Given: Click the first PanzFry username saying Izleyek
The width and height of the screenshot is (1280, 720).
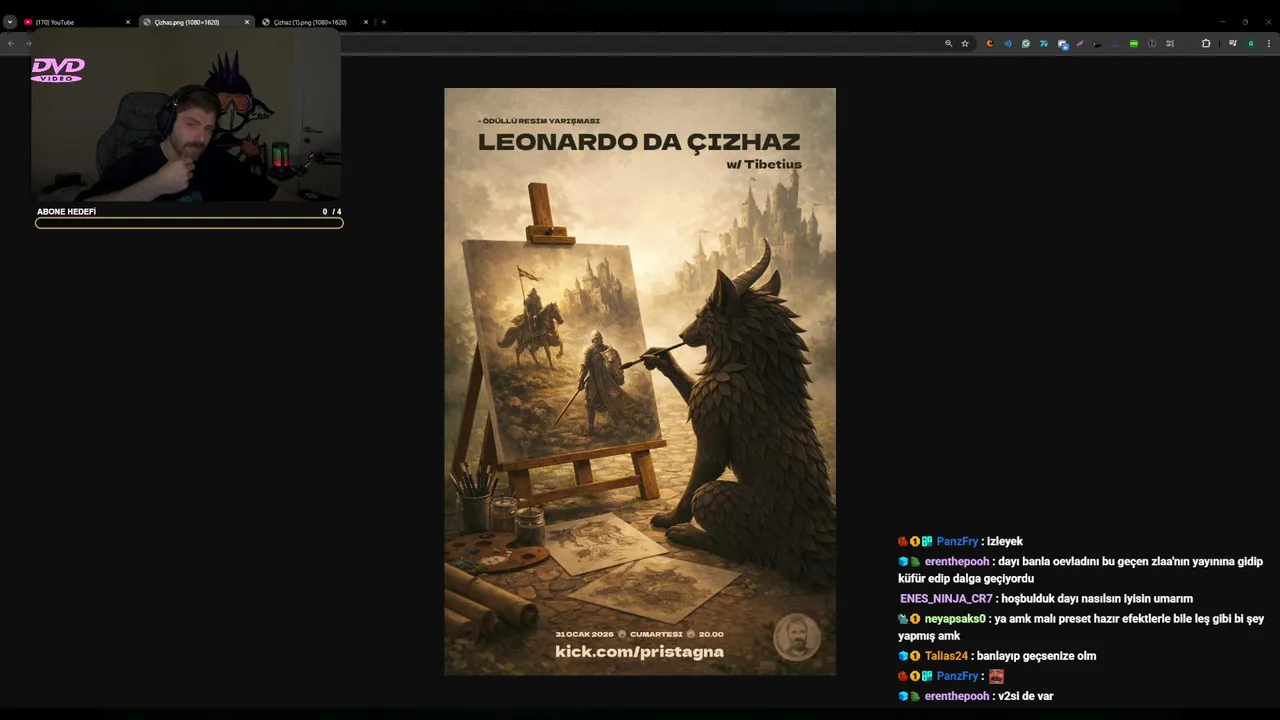Looking at the screenshot, I should 957,541.
